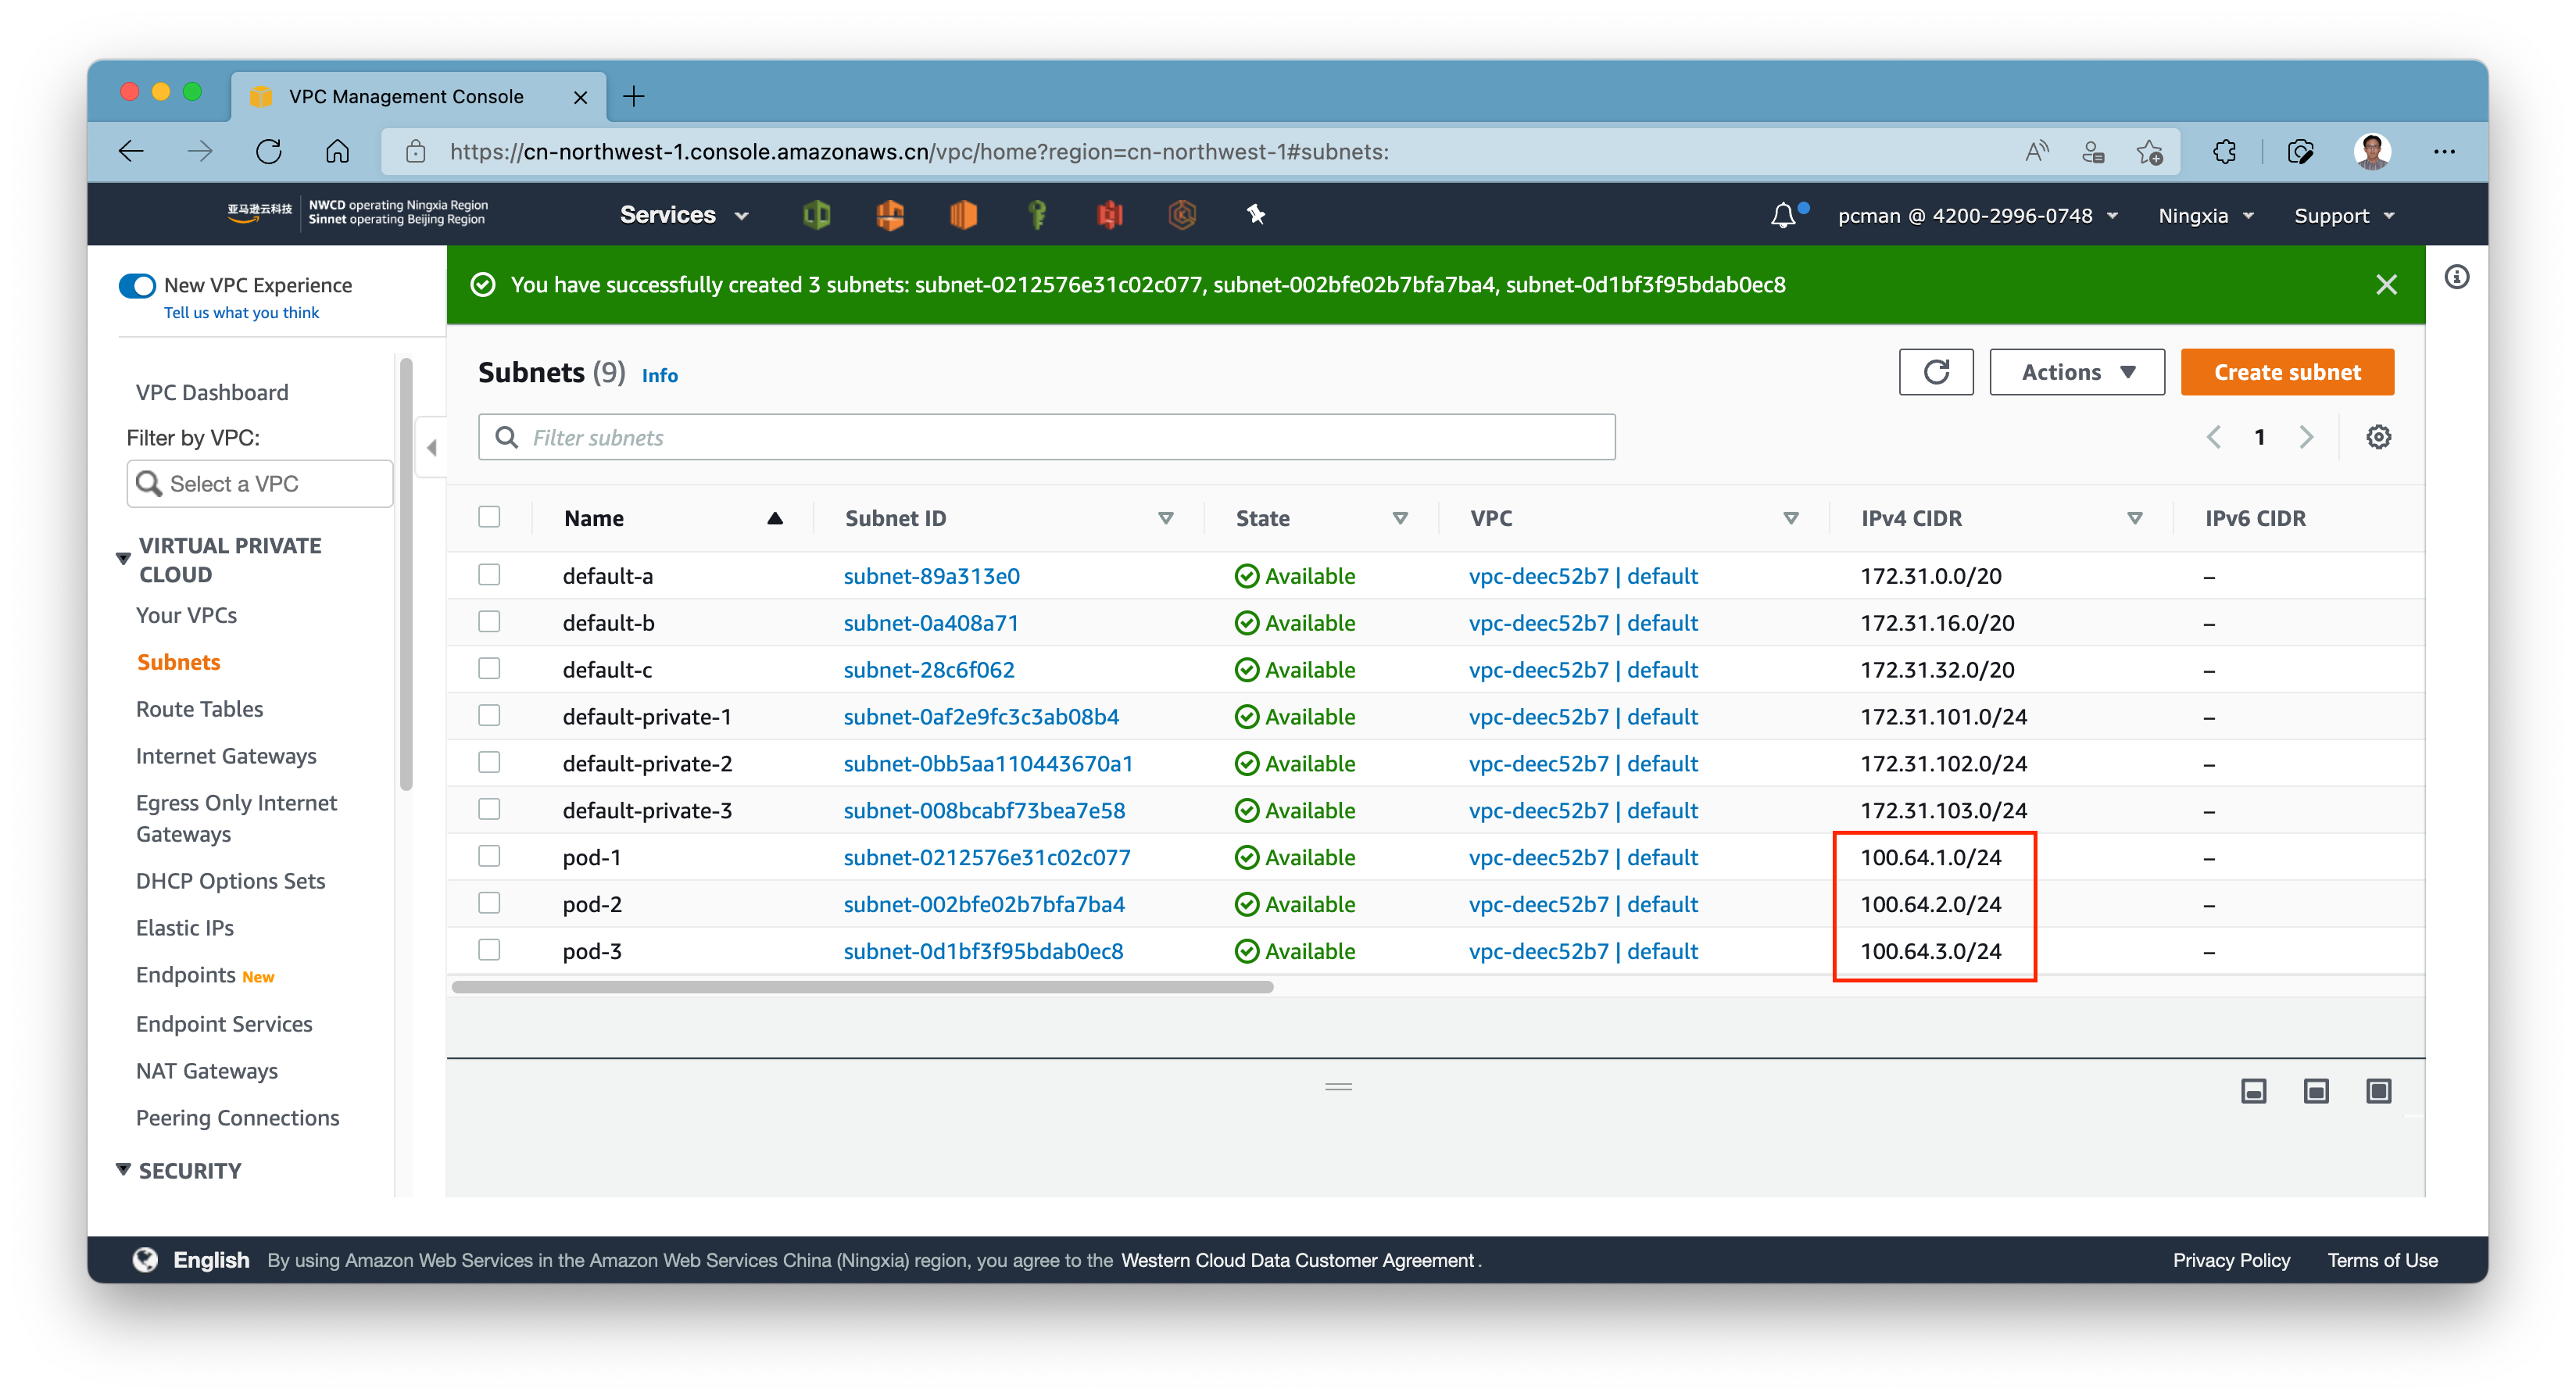Open Elastic IPs in sidebar
Image resolution: width=2576 pixels, height=1399 pixels.
click(x=185, y=928)
